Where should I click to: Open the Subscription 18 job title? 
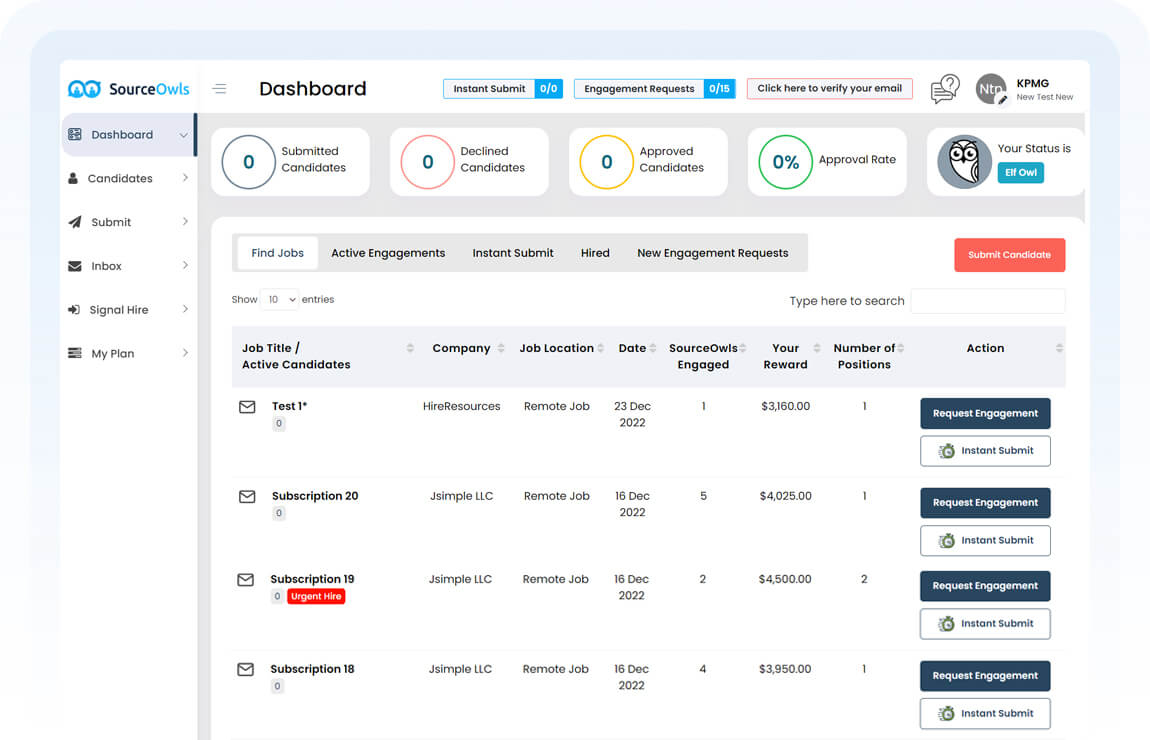[312, 669]
